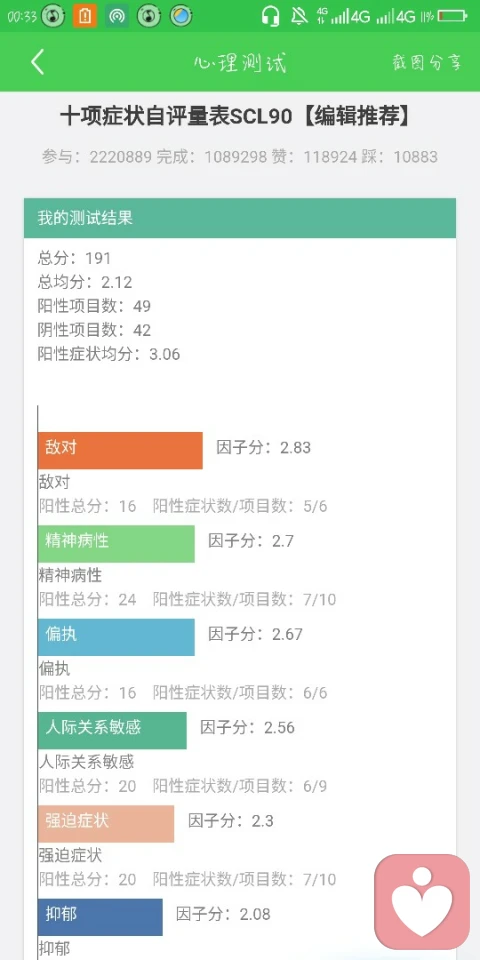This screenshot has width=480, height=960.
Task: Select the dark blue 抑郁 bar
Action: pyautogui.click(x=100, y=917)
